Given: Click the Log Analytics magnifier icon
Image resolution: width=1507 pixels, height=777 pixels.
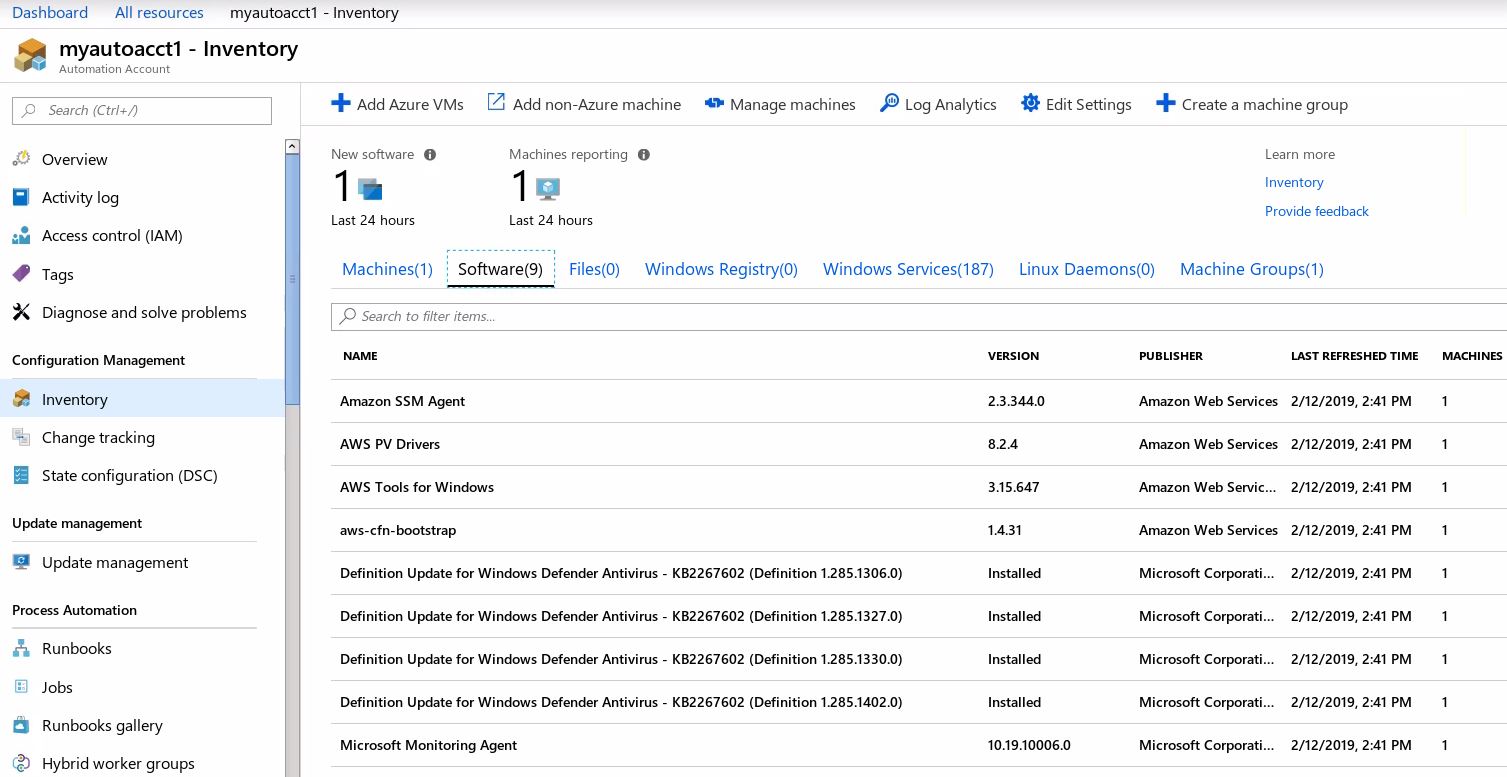Looking at the screenshot, I should [889, 104].
